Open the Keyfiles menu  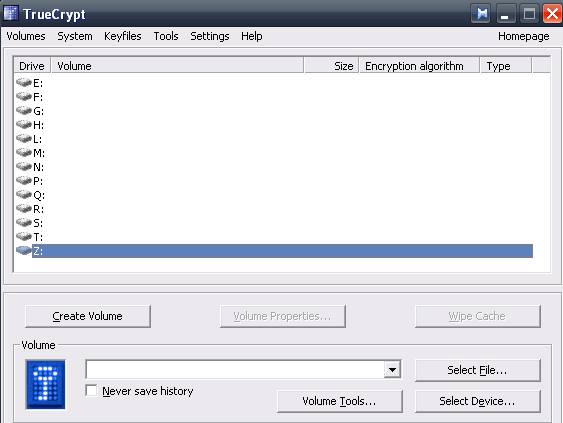coord(123,36)
